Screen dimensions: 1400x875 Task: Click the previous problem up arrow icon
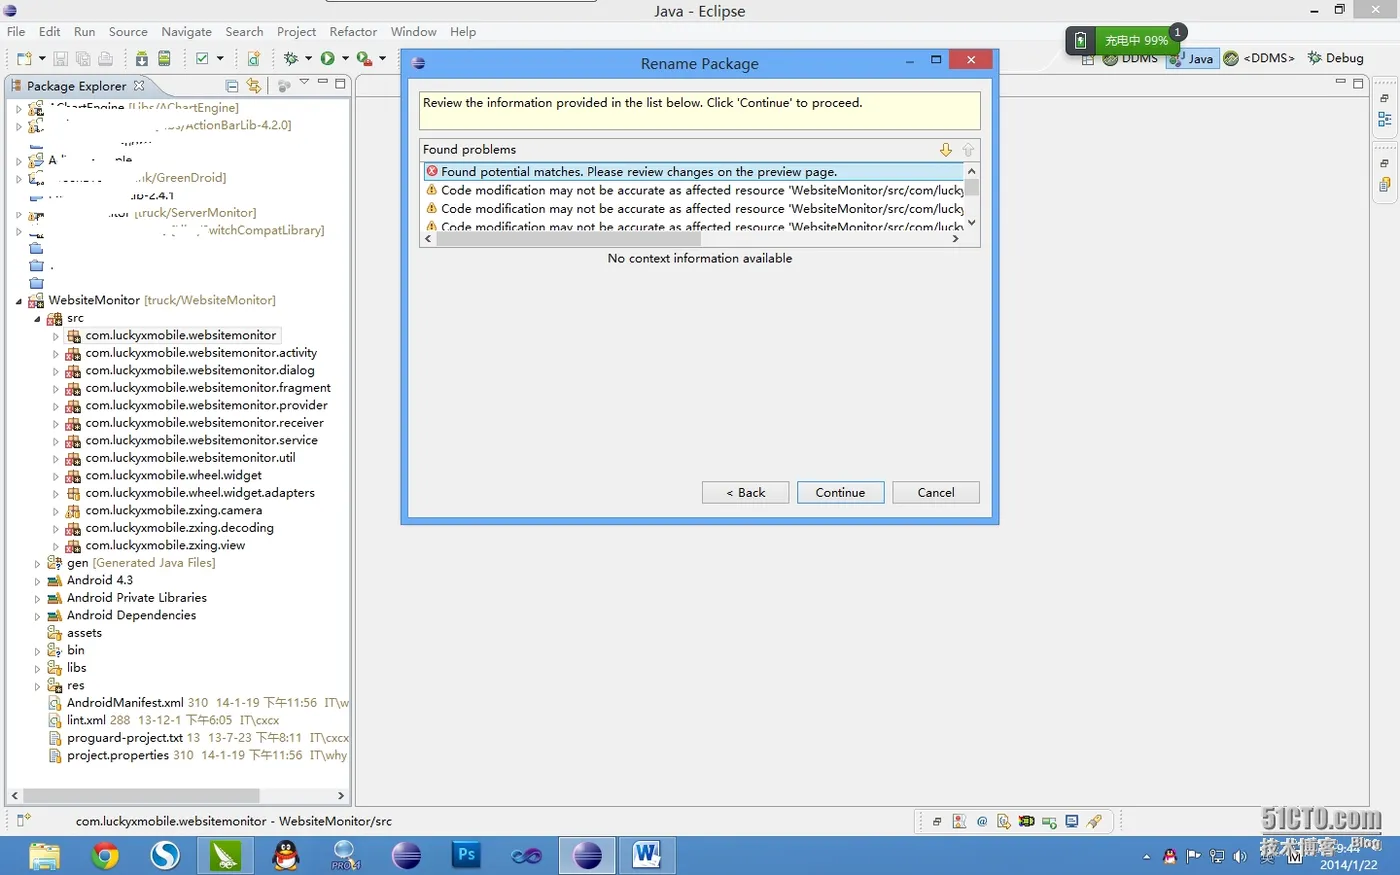(x=968, y=150)
